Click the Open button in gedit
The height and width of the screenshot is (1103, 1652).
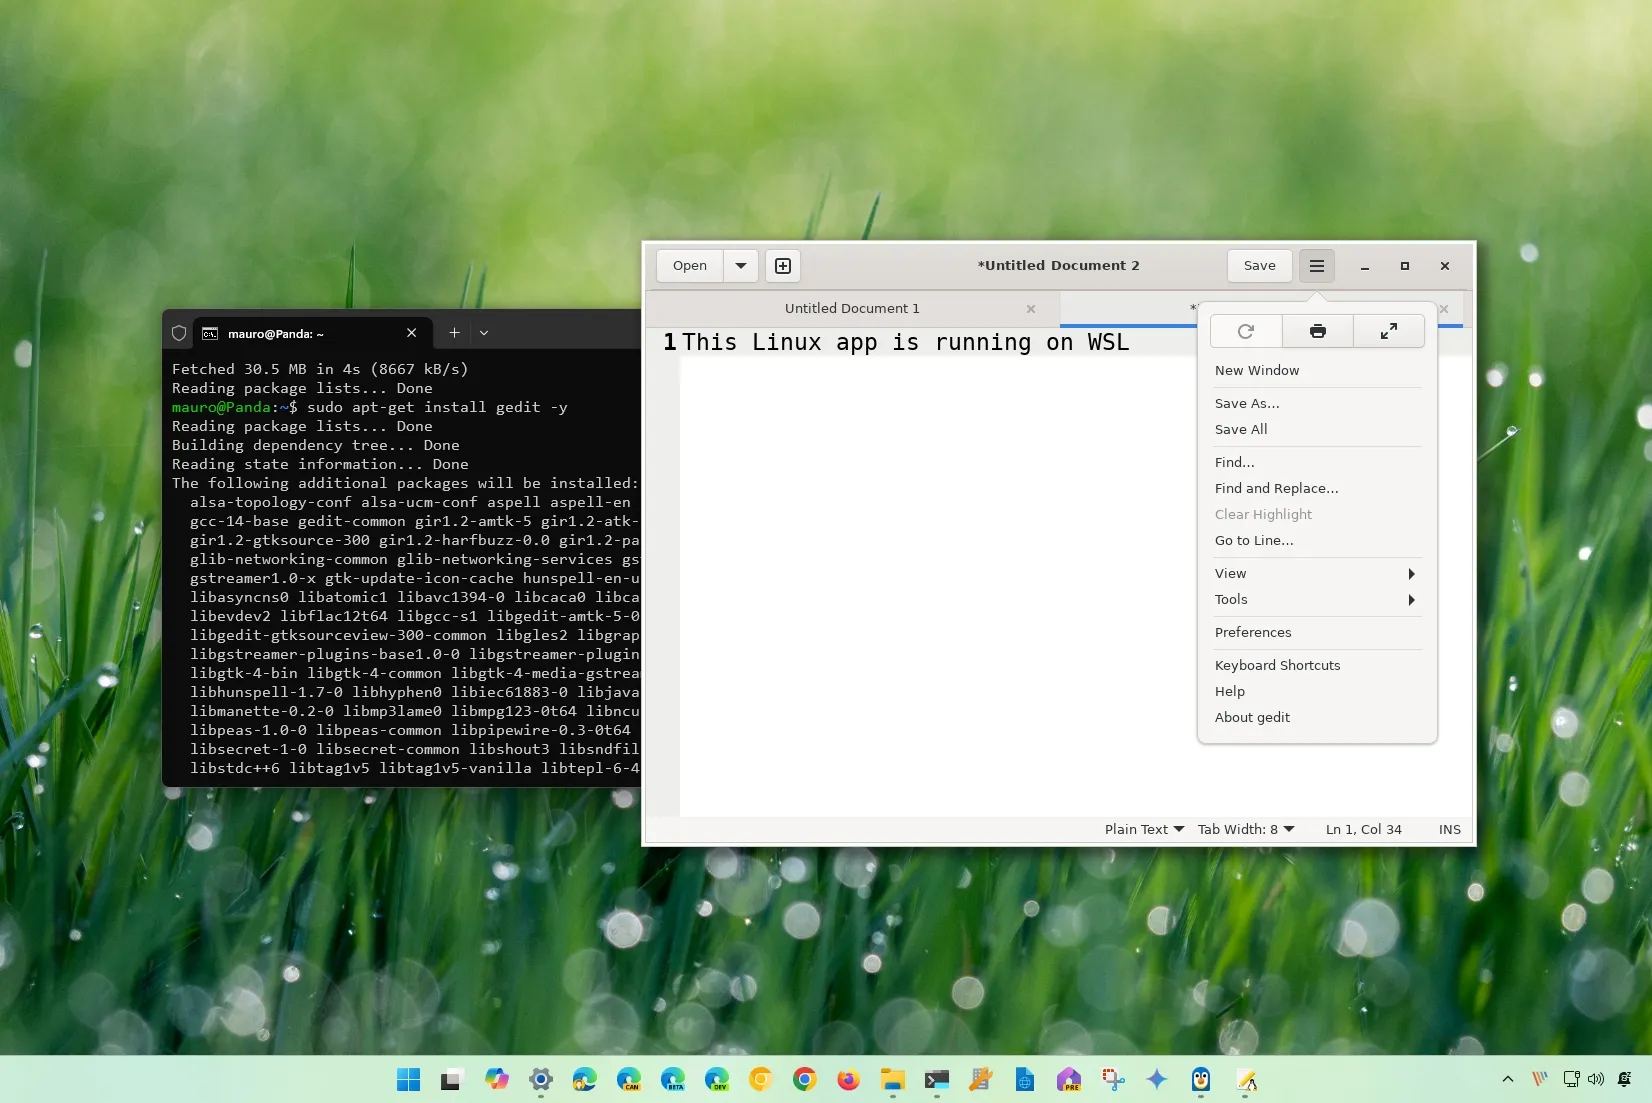[x=689, y=266]
